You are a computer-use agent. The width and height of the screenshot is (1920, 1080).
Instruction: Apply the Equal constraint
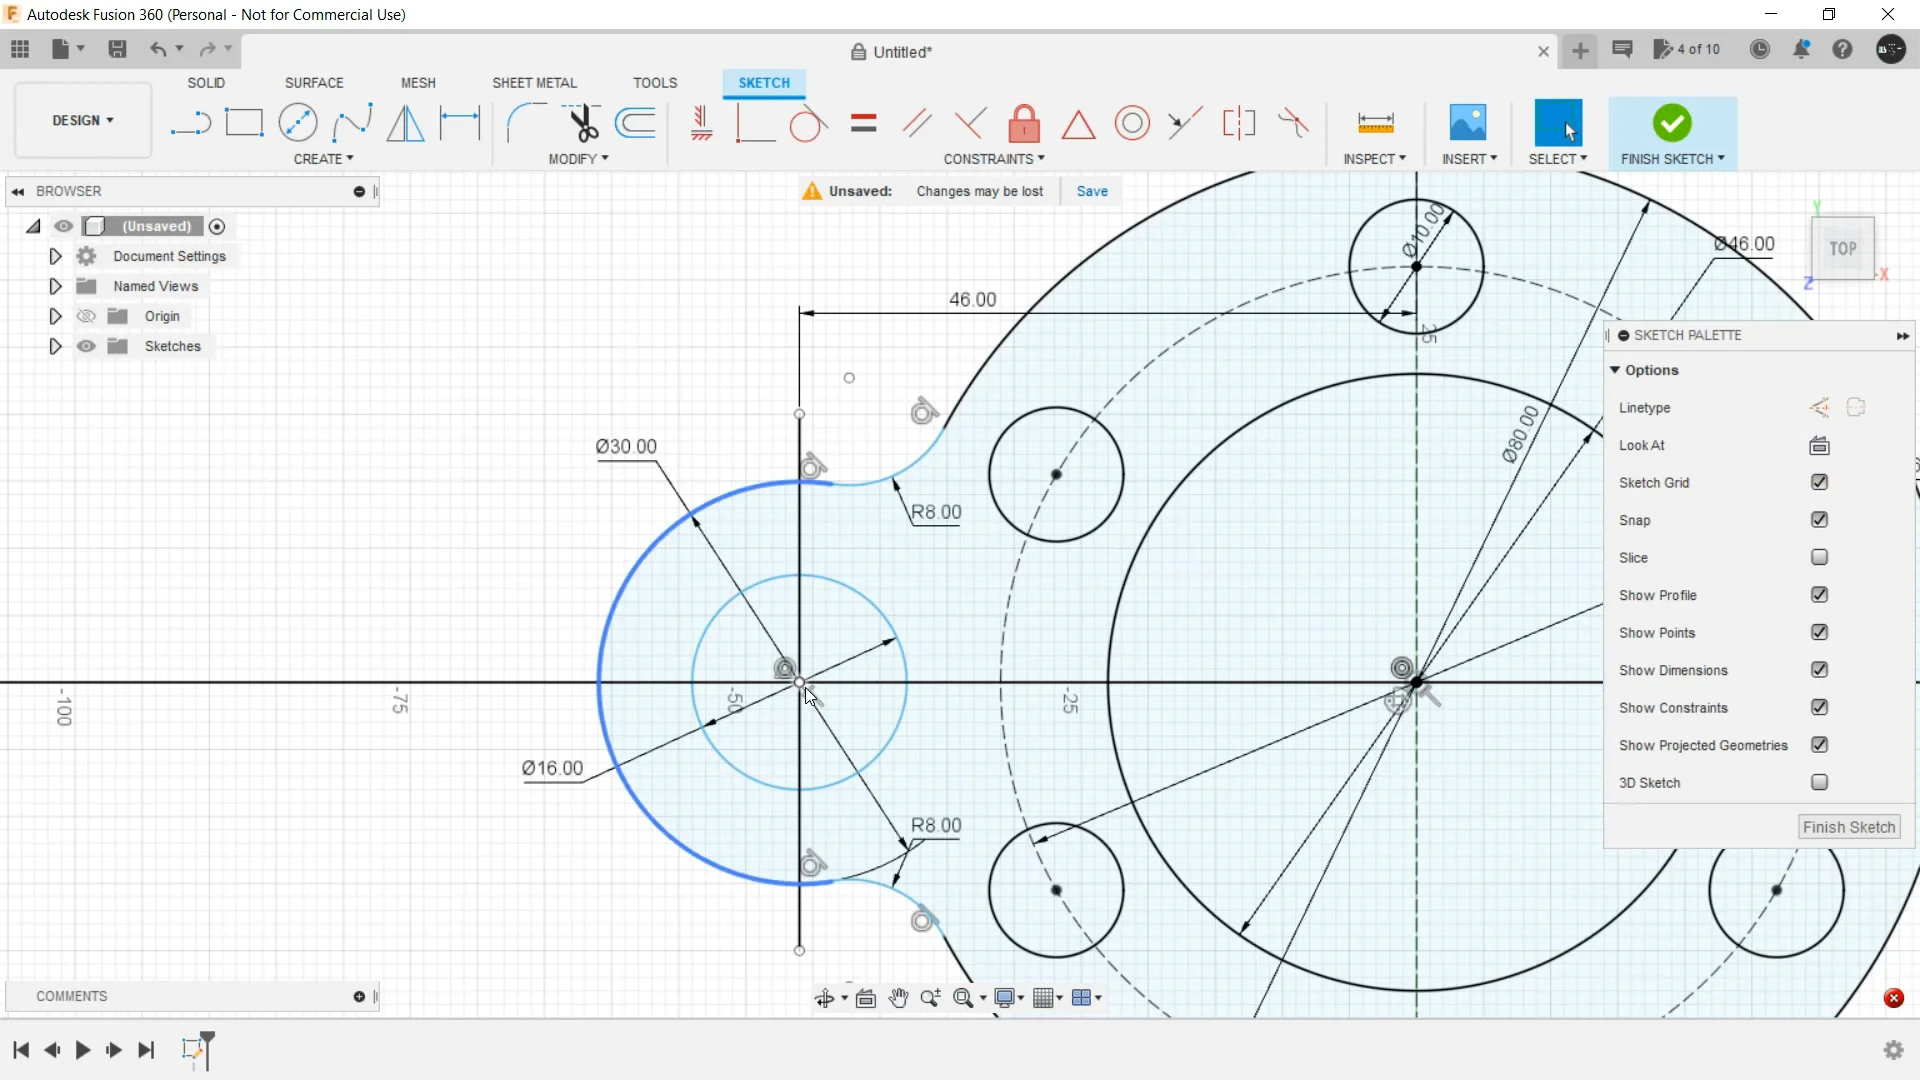click(x=864, y=124)
